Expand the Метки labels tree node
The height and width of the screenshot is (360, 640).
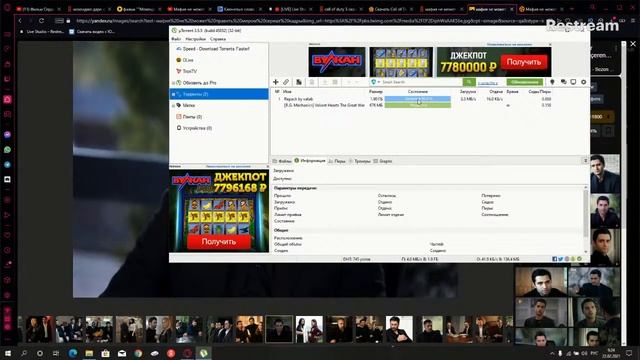pos(173,106)
